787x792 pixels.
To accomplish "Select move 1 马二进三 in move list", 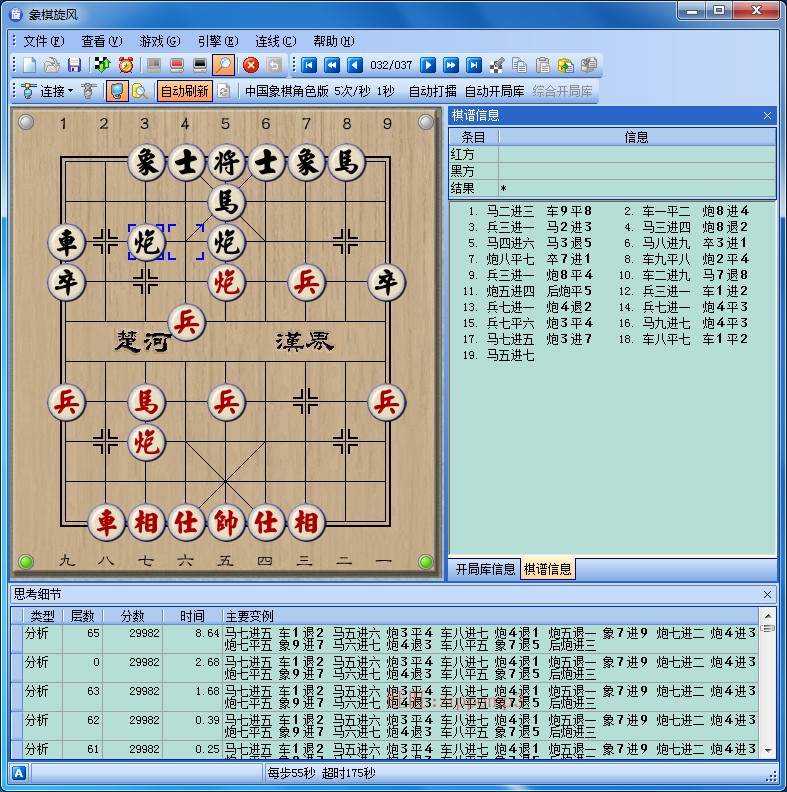I will [x=510, y=211].
